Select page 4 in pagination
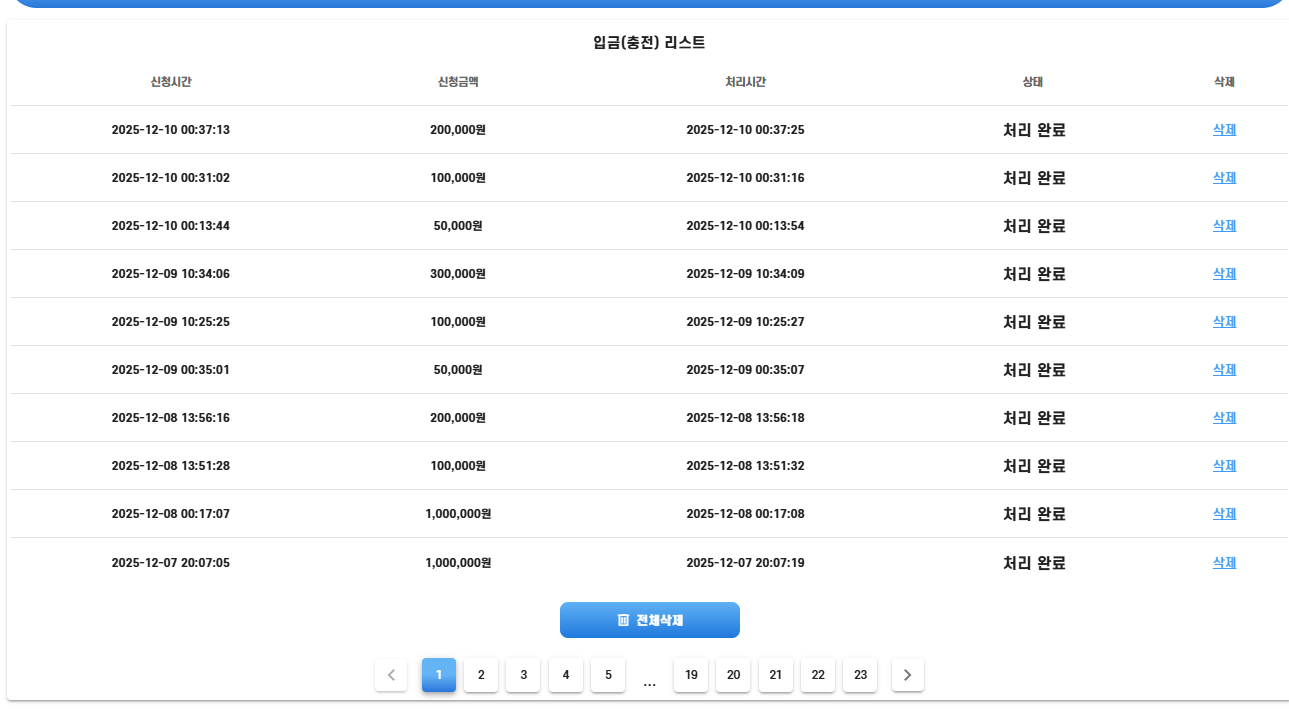 point(566,675)
